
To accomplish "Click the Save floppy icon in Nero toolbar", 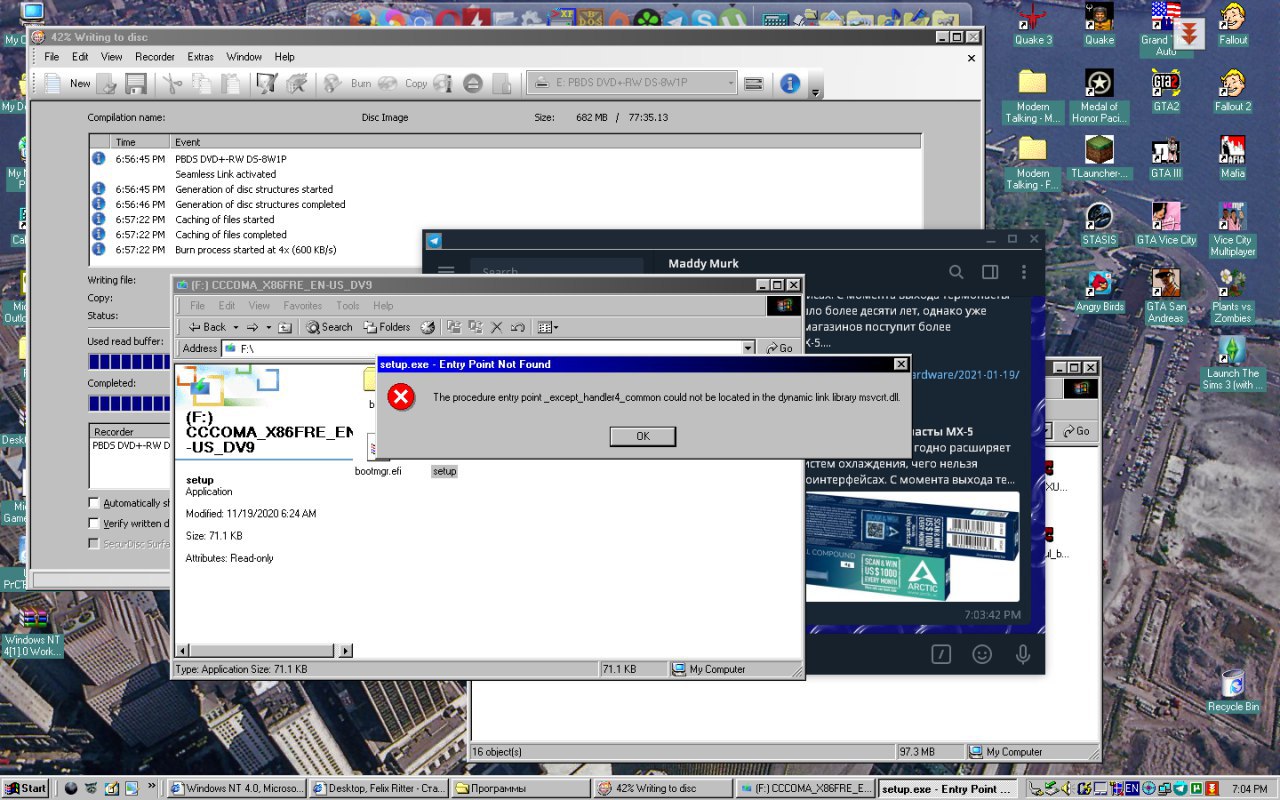I will 136,84.
